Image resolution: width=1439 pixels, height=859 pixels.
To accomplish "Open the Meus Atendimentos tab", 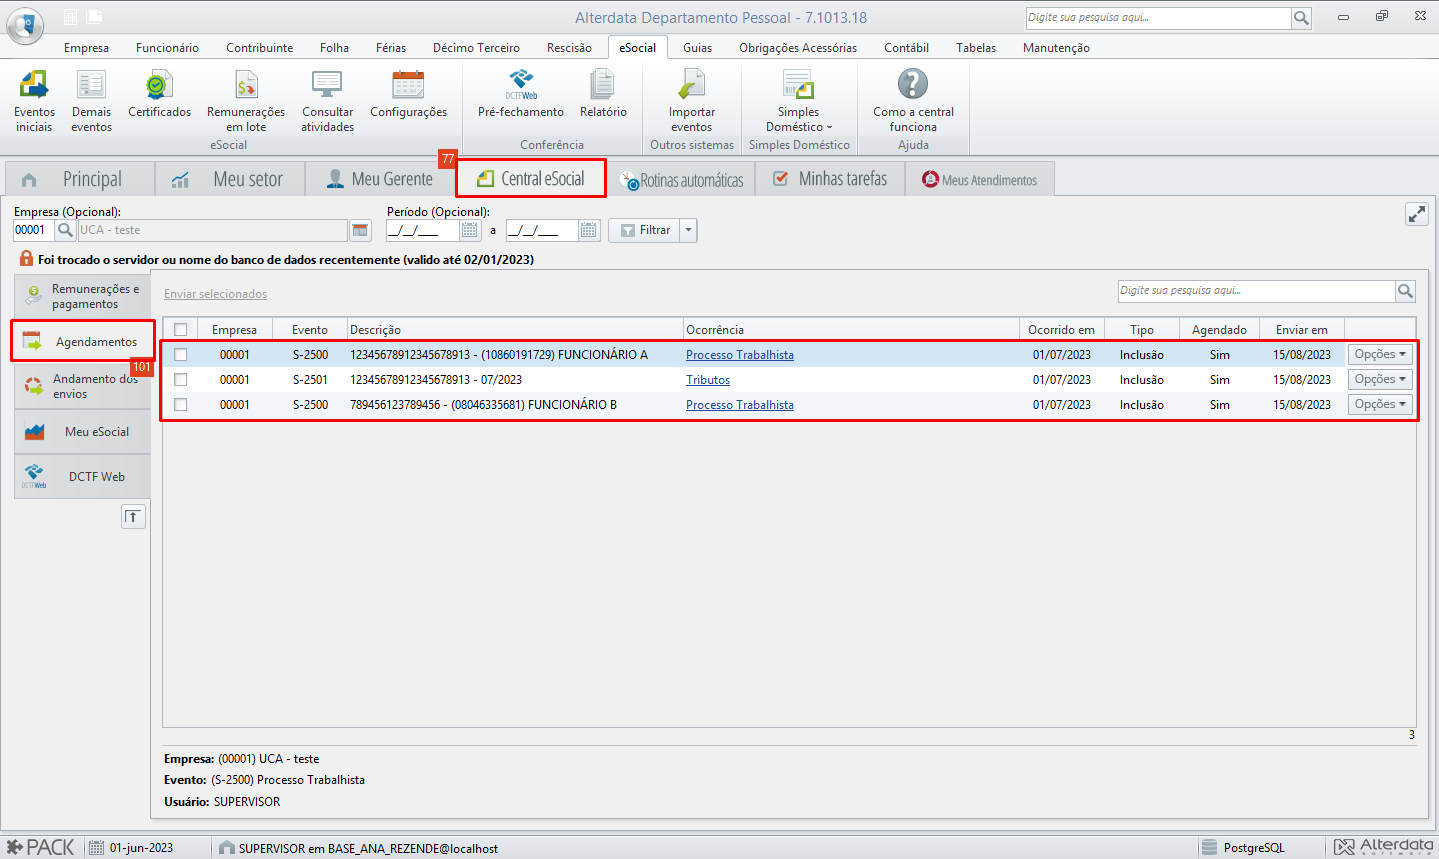I will (980, 180).
